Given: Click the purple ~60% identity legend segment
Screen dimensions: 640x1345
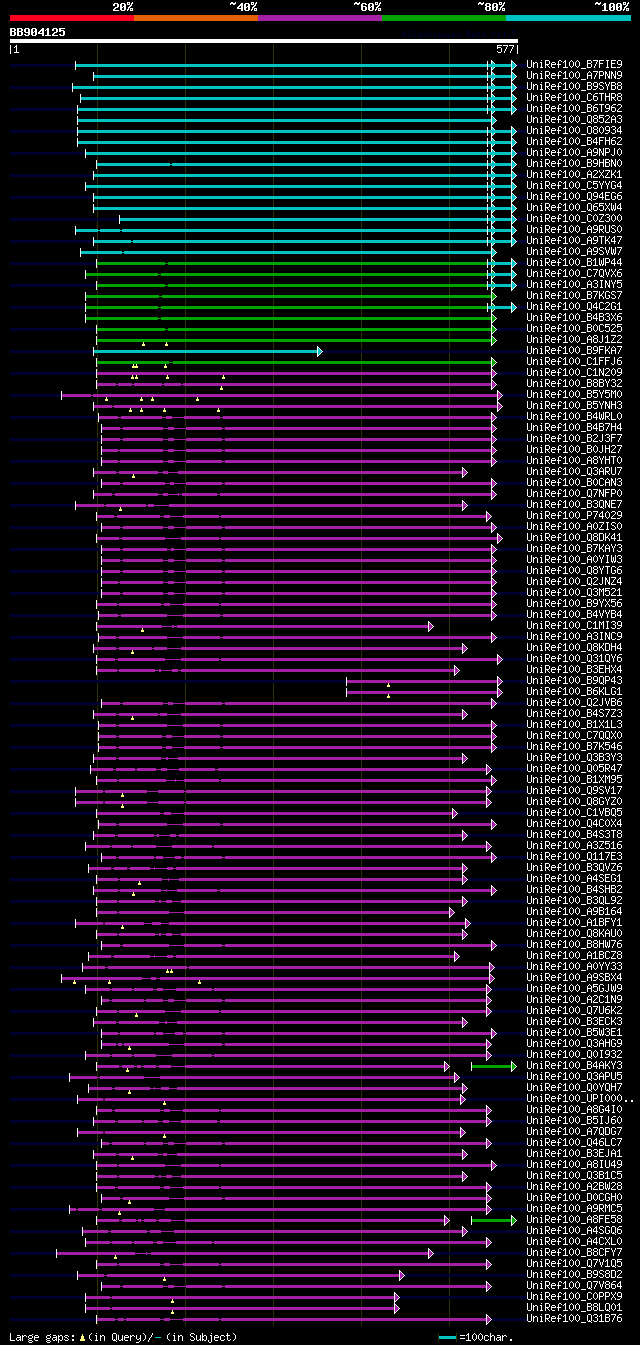Looking at the screenshot, I should coord(319,18).
